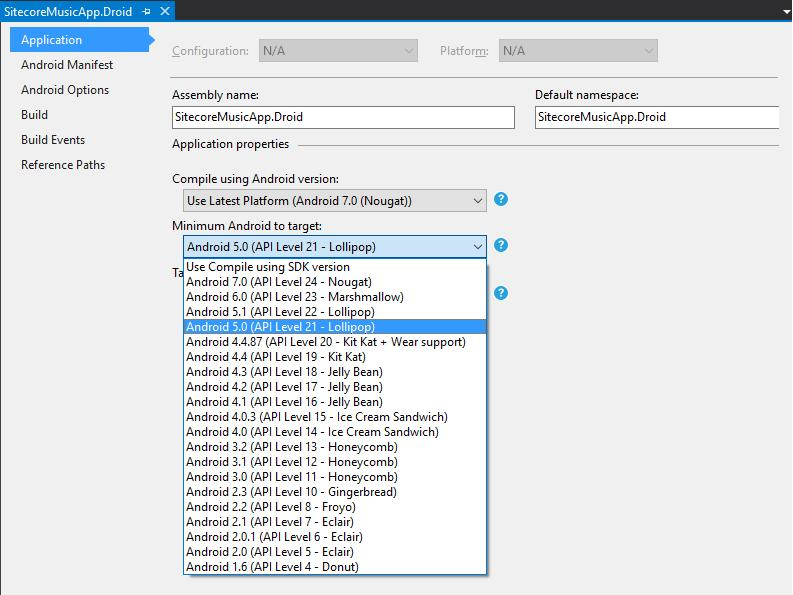The width and height of the screenshot is (793, 595).
Task: Choose Android 4.3 API Level 18 Jelly Bean
Action: tap(335, 372)
